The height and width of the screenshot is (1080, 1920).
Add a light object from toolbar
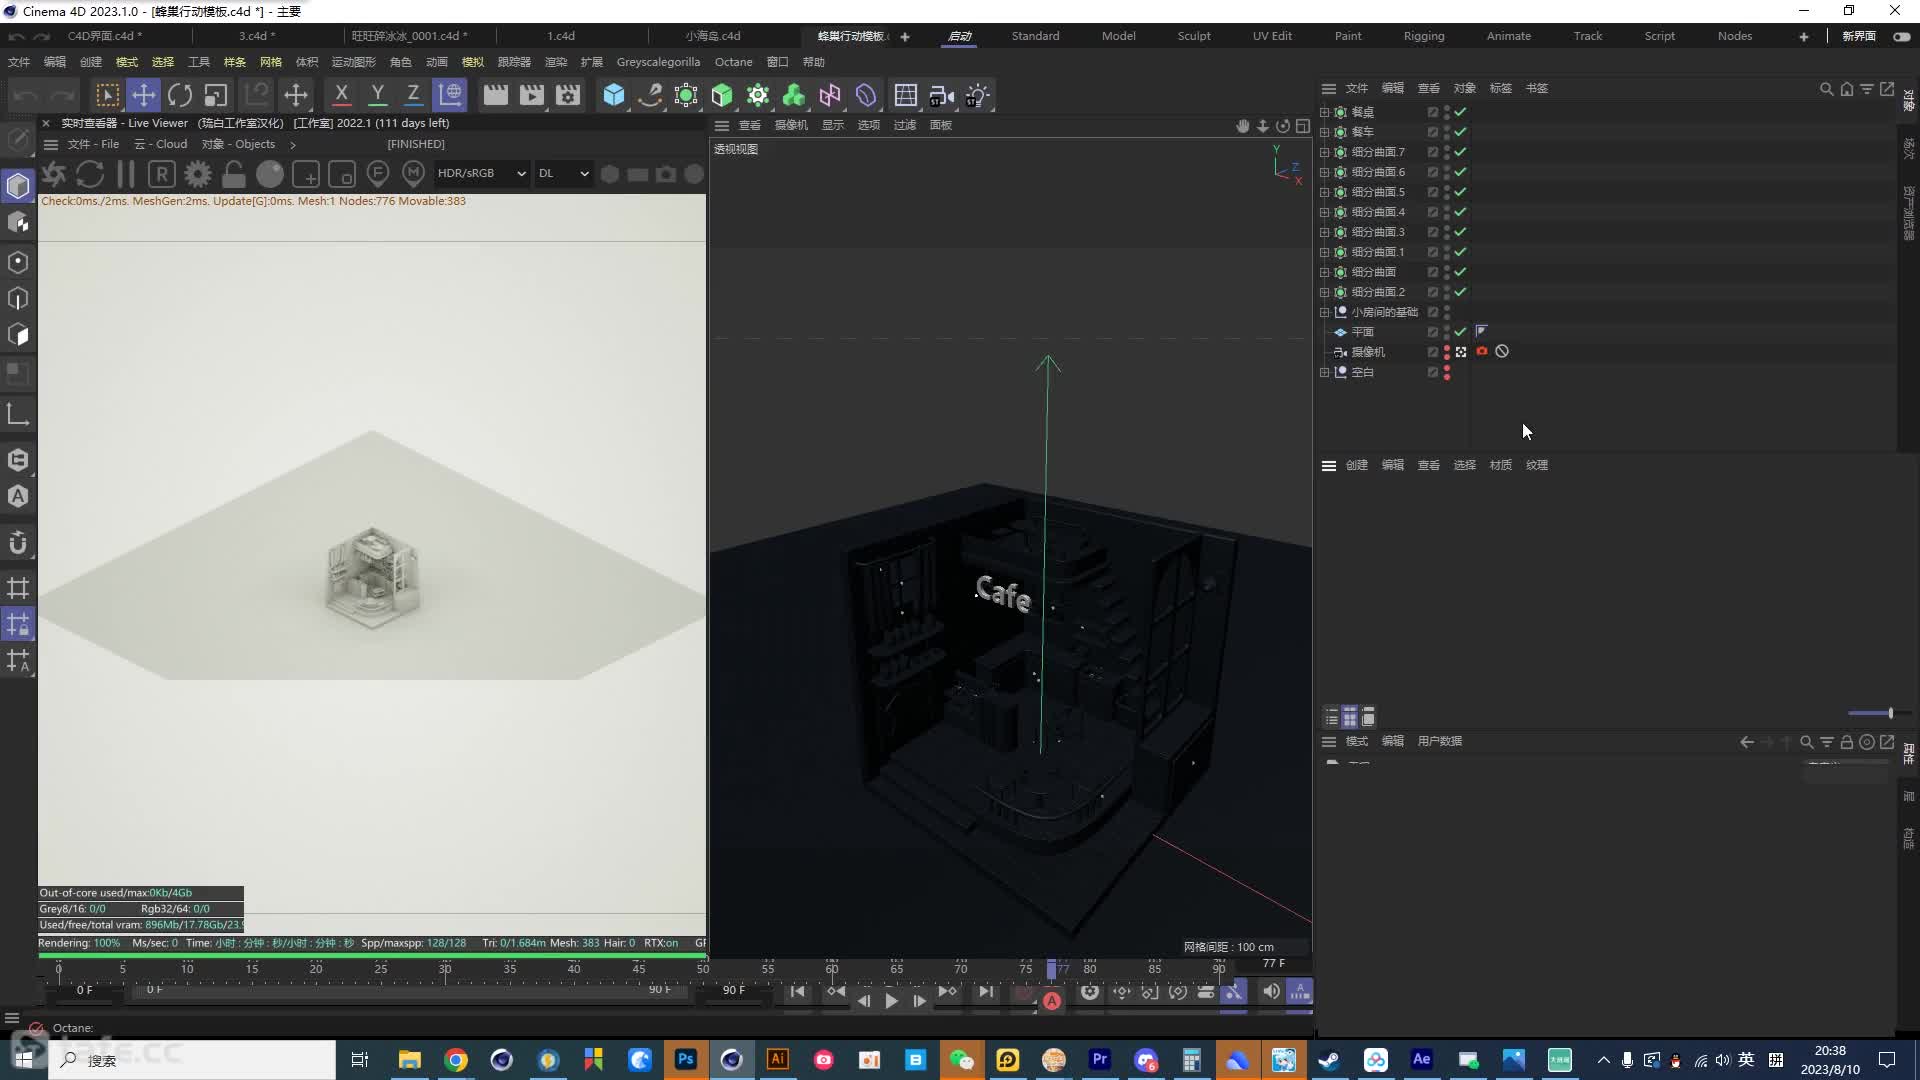click(978, 95)
